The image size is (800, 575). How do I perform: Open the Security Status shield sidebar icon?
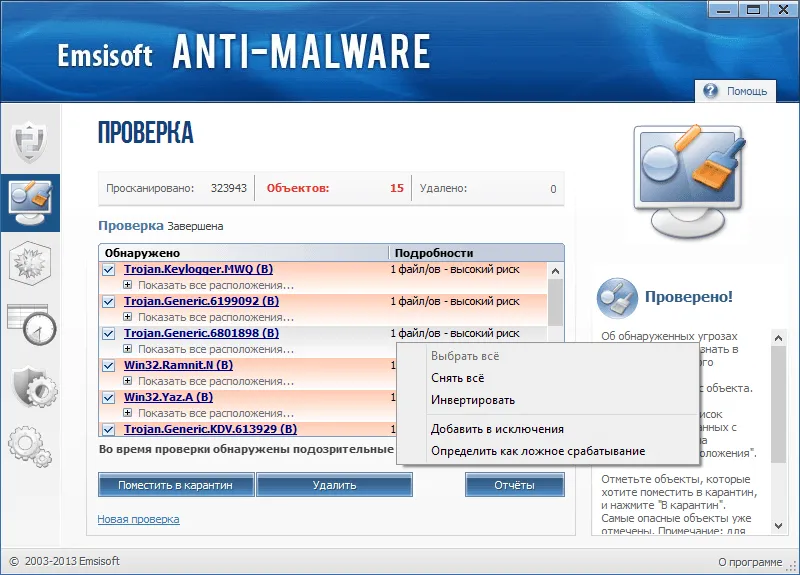point(30,142)
